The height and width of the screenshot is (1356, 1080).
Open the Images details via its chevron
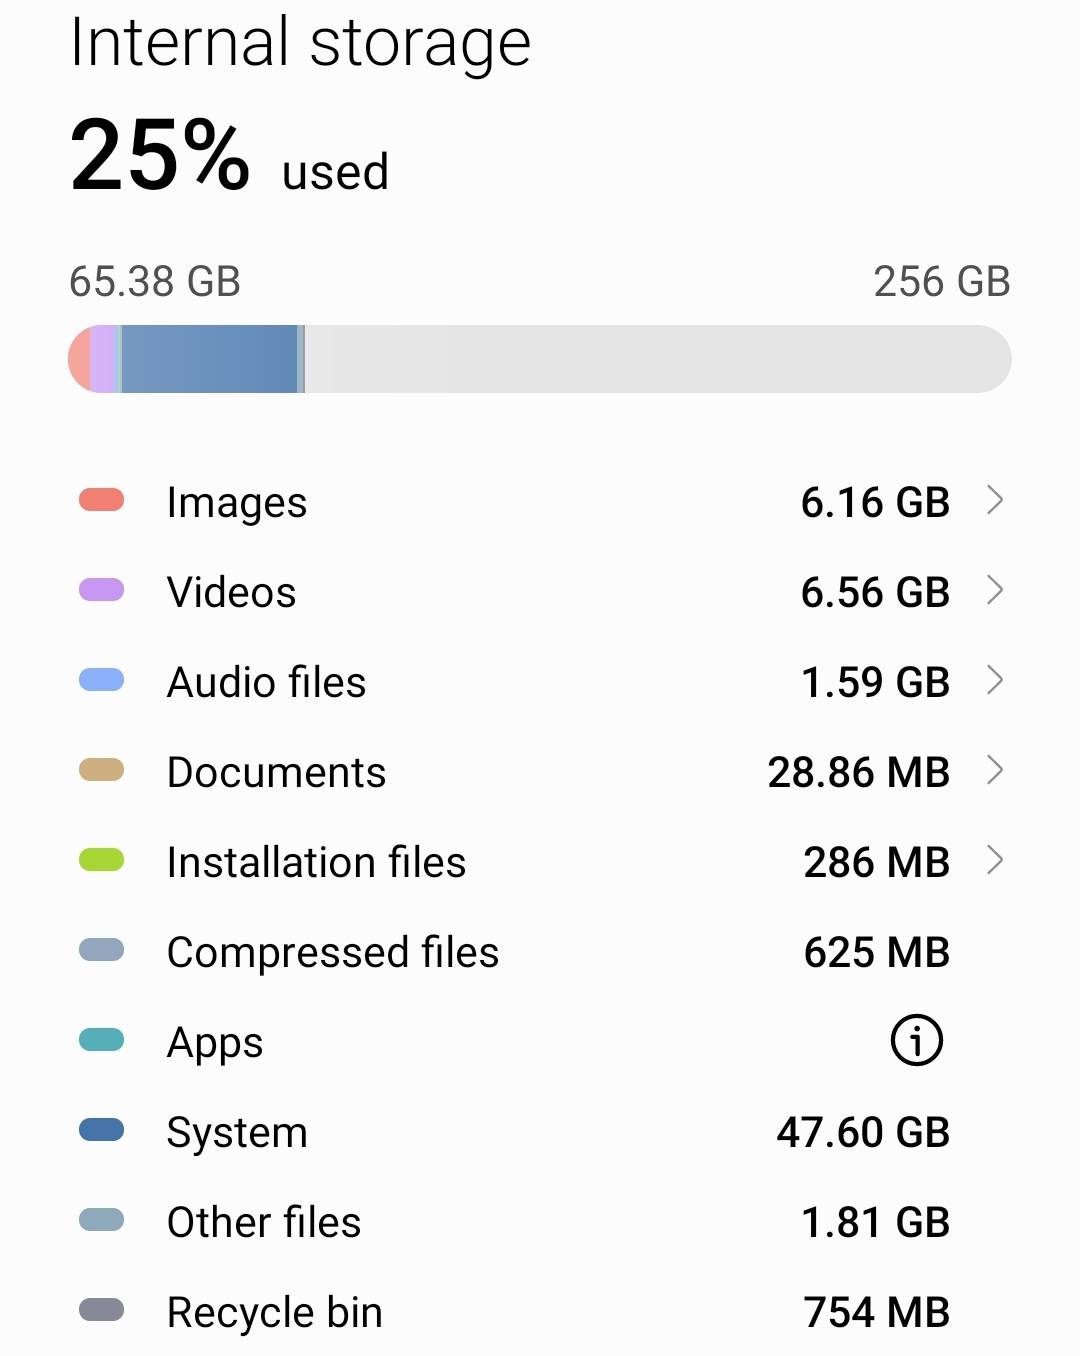click(x=996, y=501)
